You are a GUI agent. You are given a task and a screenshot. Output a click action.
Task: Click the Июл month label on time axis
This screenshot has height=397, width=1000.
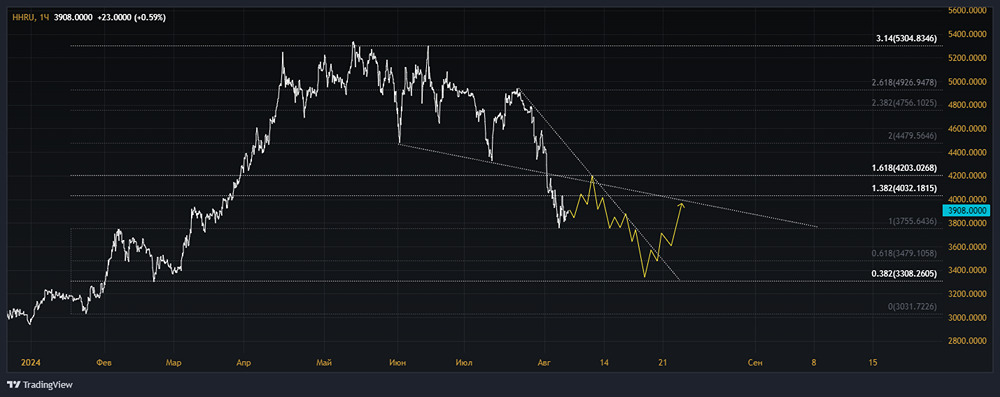coord(465,363)
